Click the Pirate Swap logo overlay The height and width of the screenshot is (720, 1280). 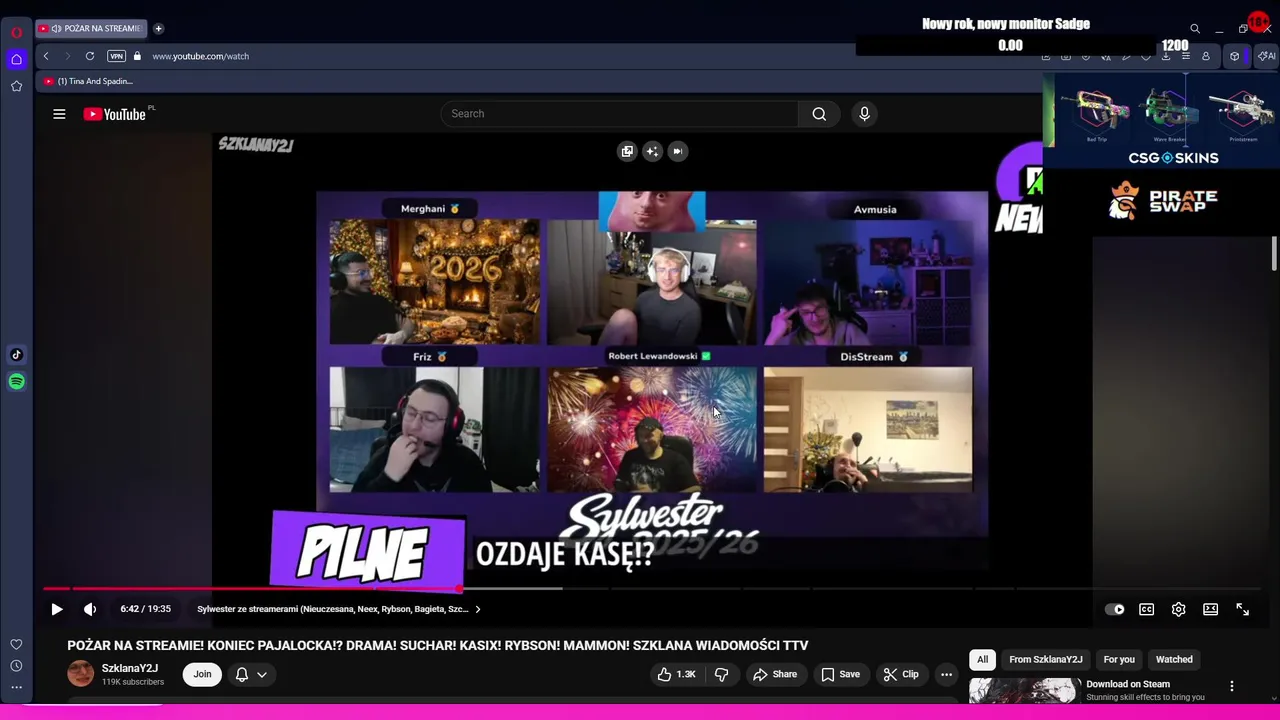1163,200
